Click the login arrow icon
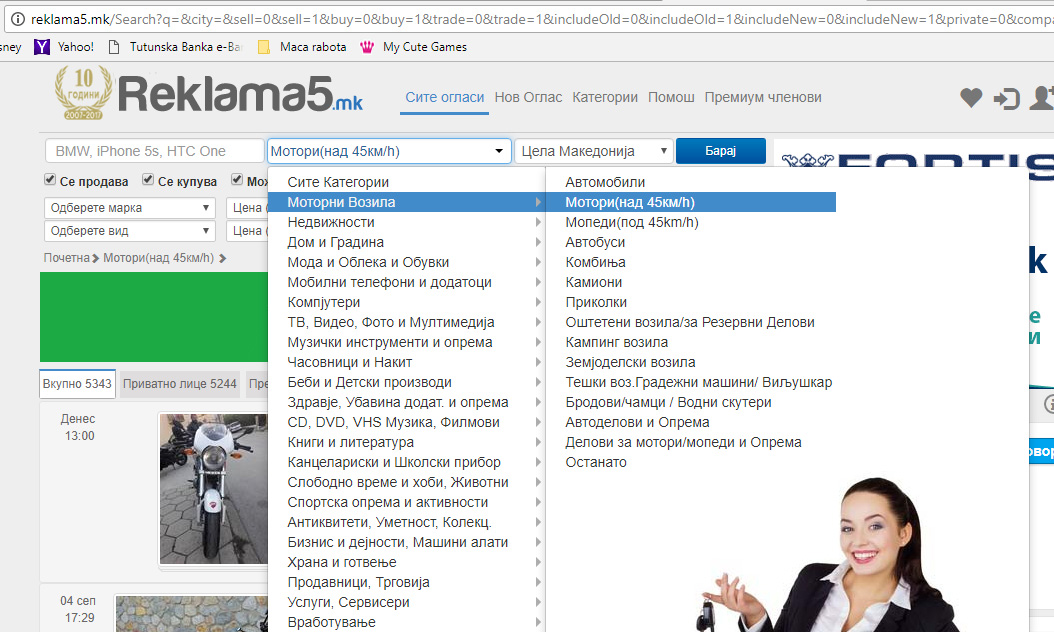The image size is (1054, 632). click(x=1006, y=99)
